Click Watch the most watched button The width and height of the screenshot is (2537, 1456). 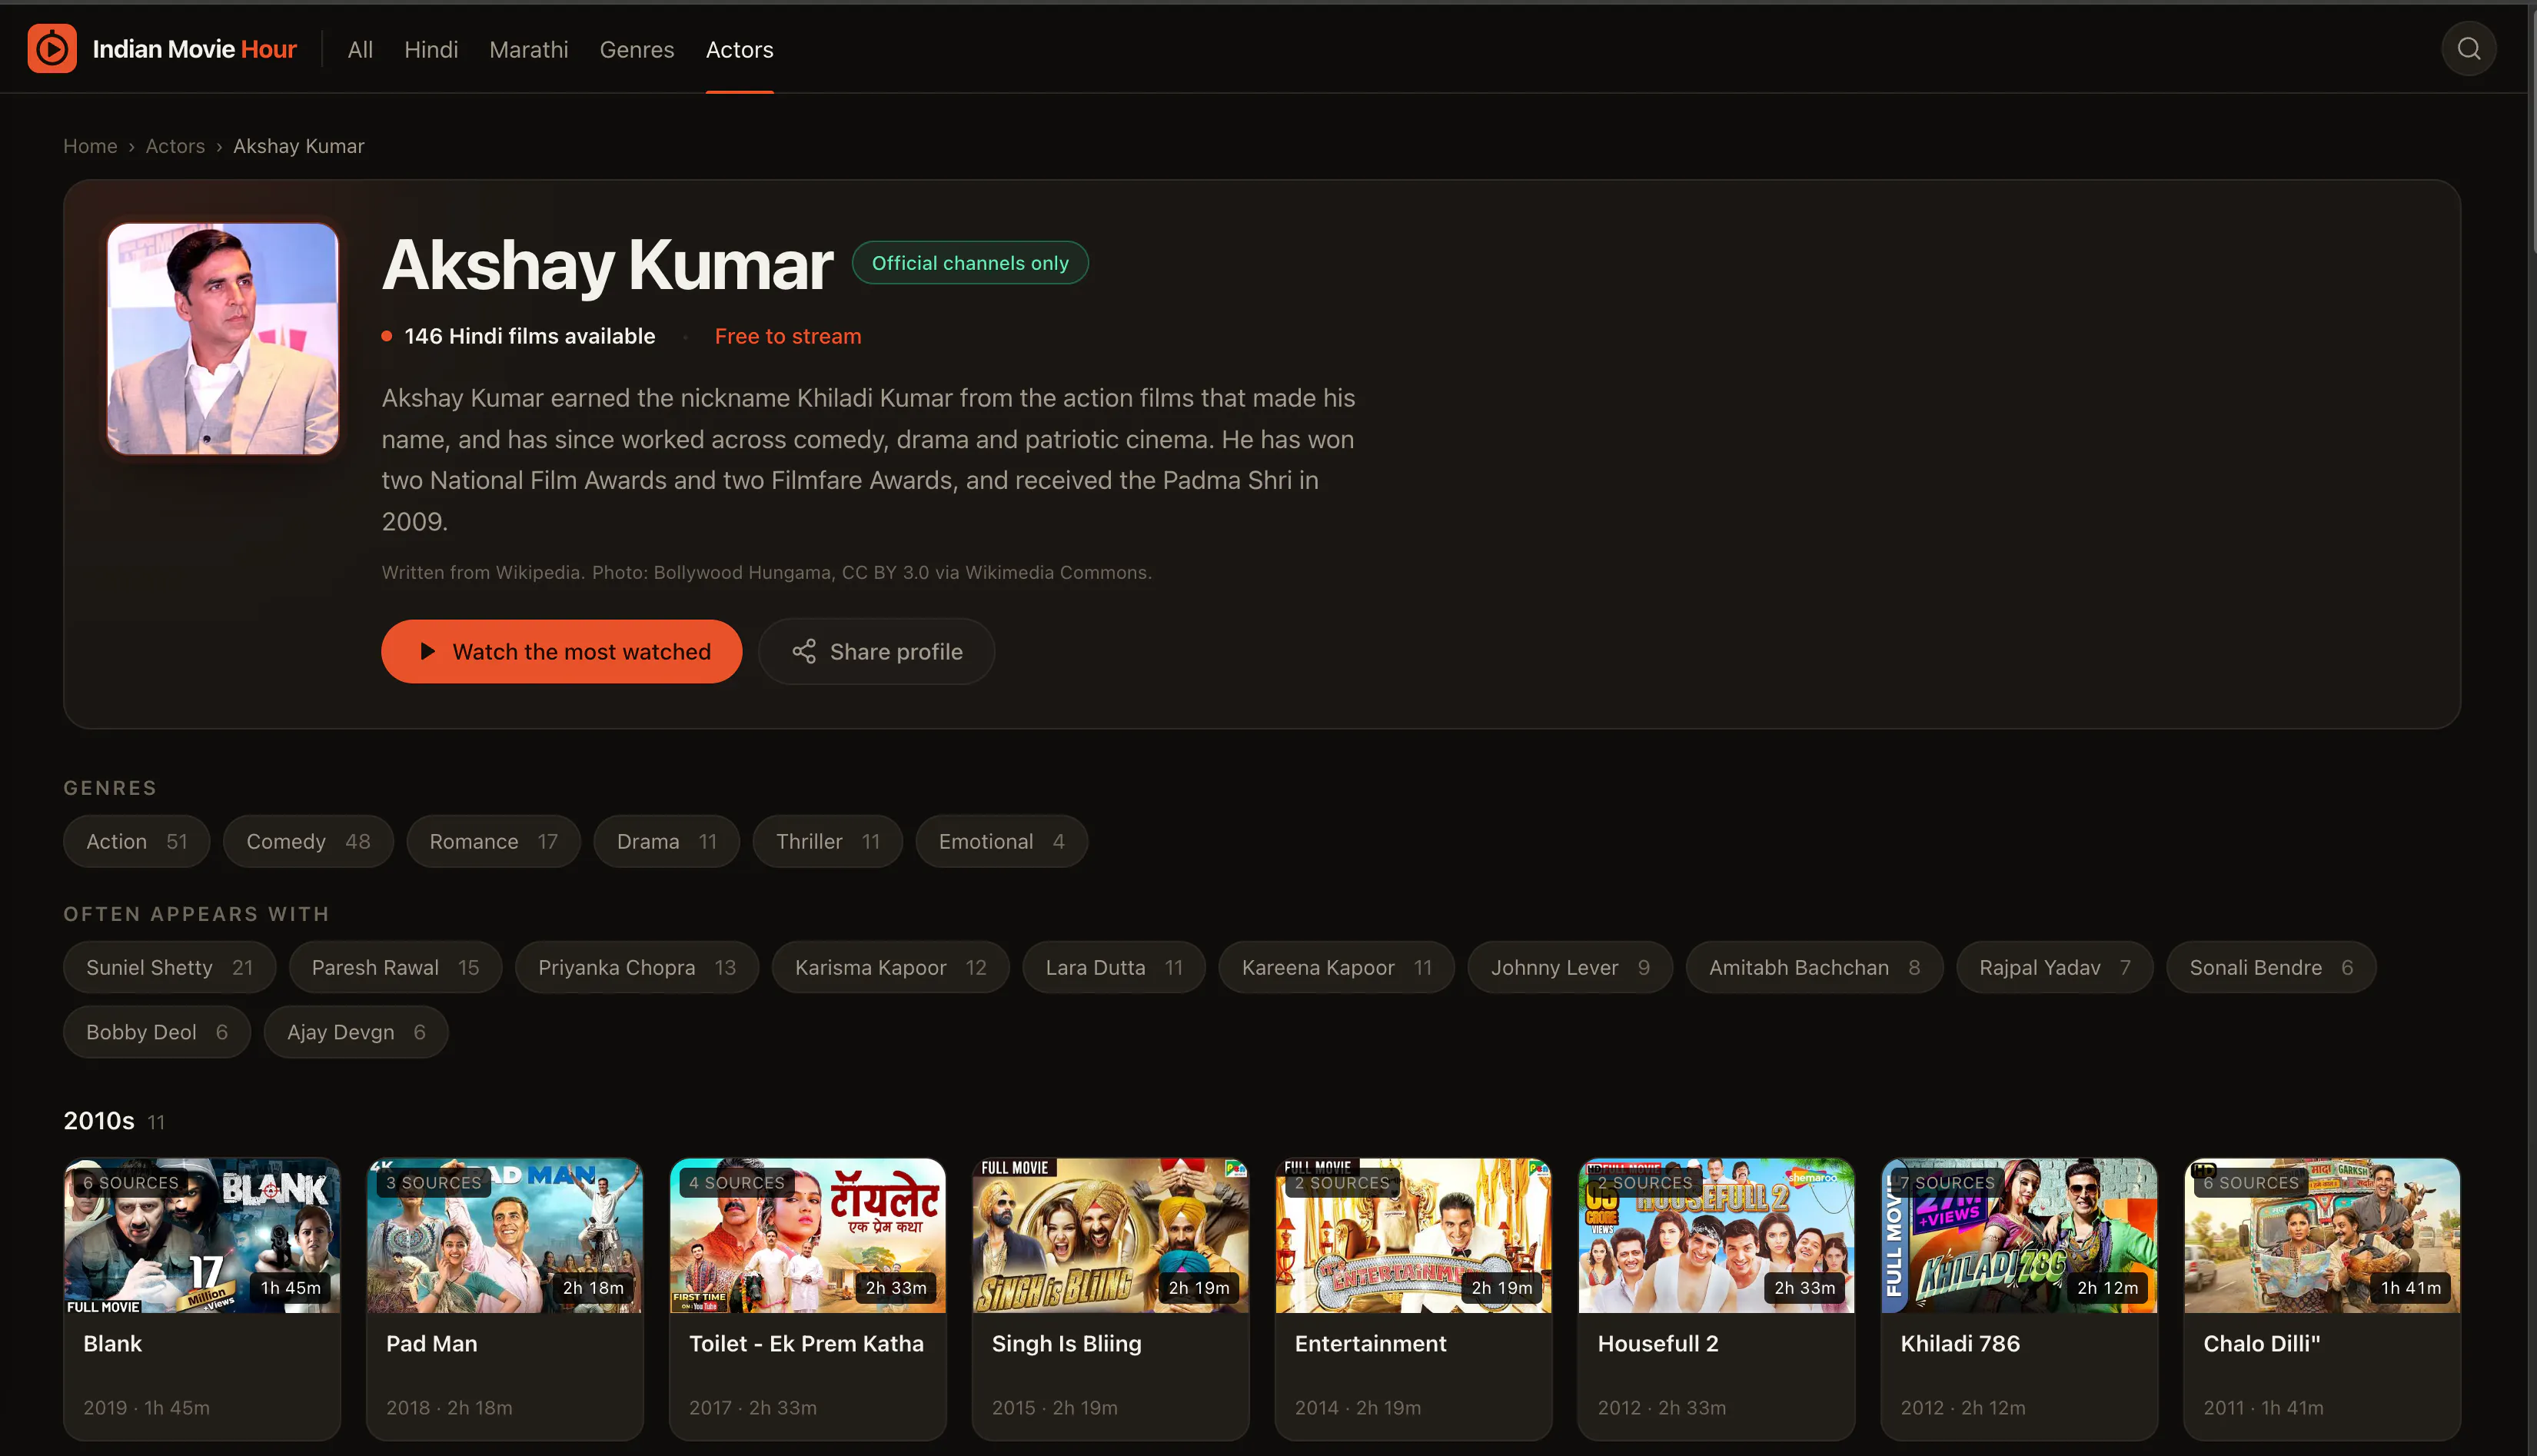pyautogui.click(x=562, y=652)
